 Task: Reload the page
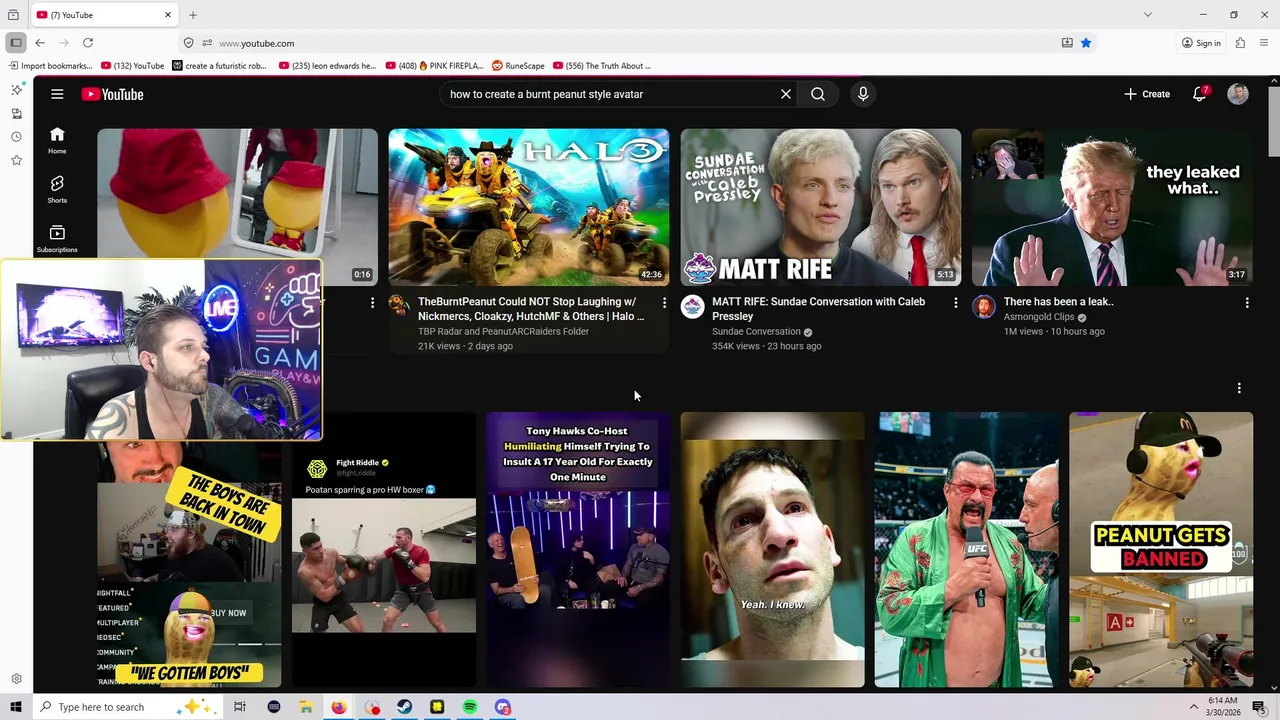88,43
